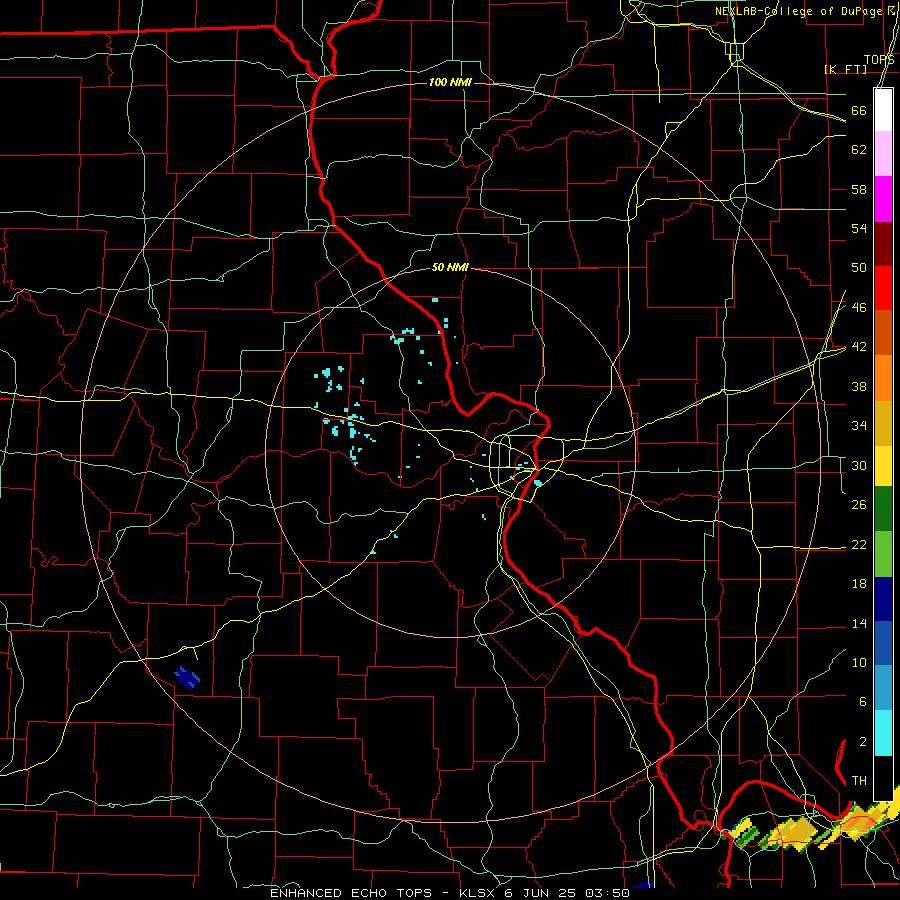Pick the cyan legend swatch
900x900 pixels.
[883, 733]
